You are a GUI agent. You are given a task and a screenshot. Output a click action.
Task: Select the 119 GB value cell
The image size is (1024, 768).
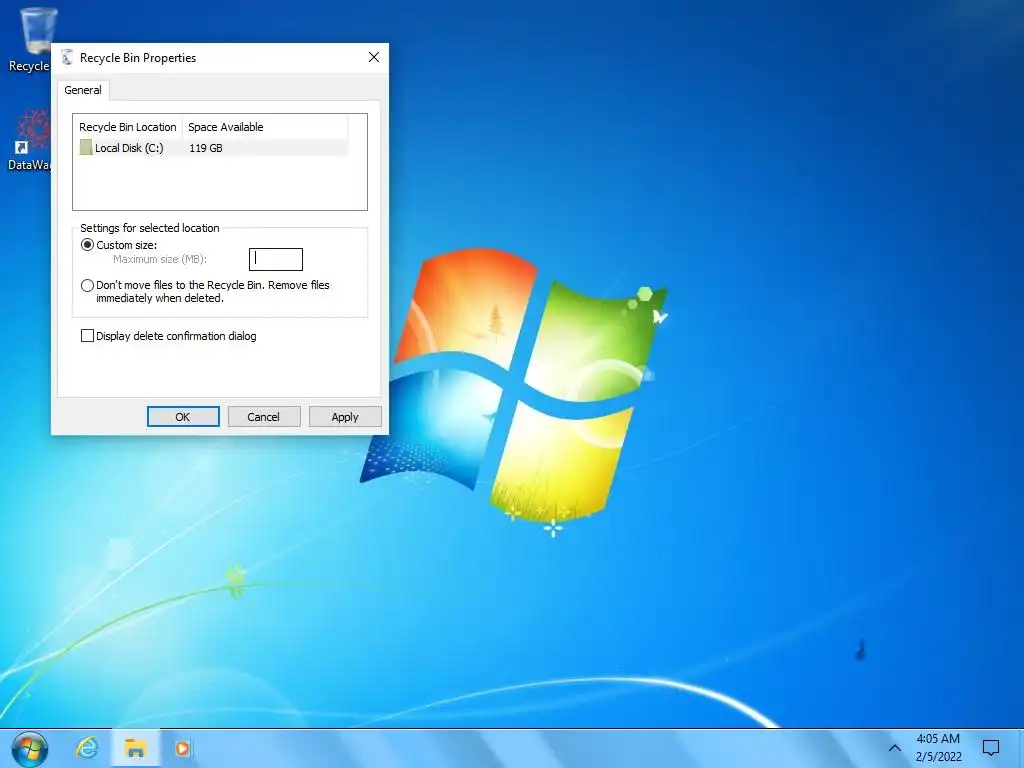[x=206, y=148]
